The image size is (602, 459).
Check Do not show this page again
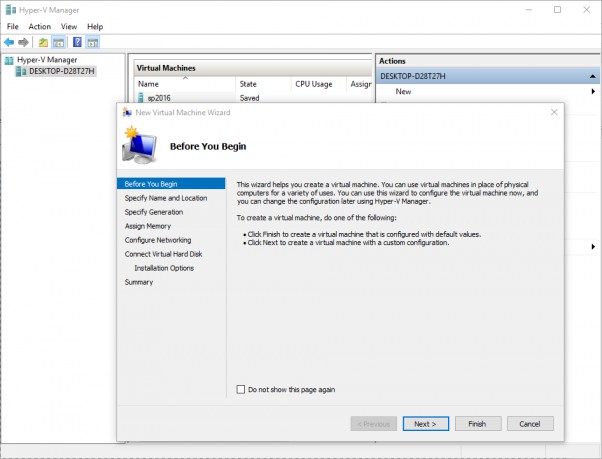coord(241,390)
